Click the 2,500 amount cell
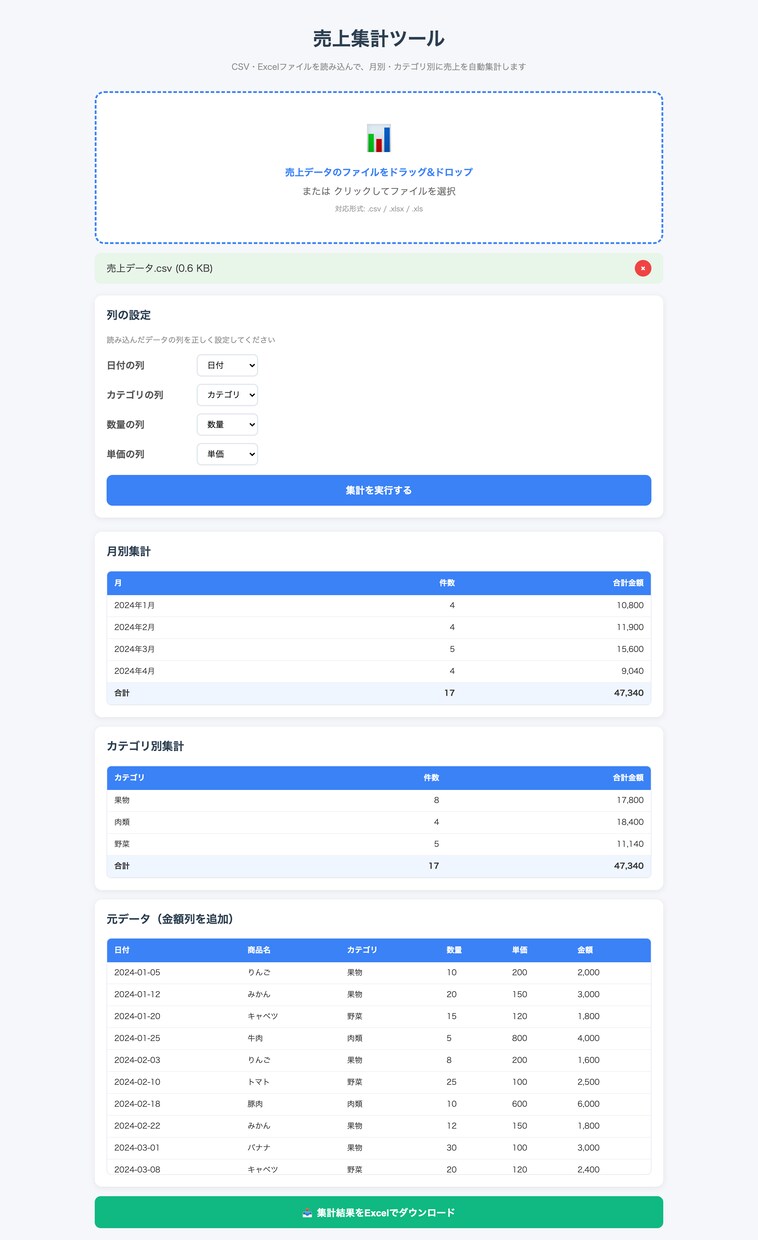Screen dimensions: 758x1240 pyautogui.click(x=588, y=1082)
